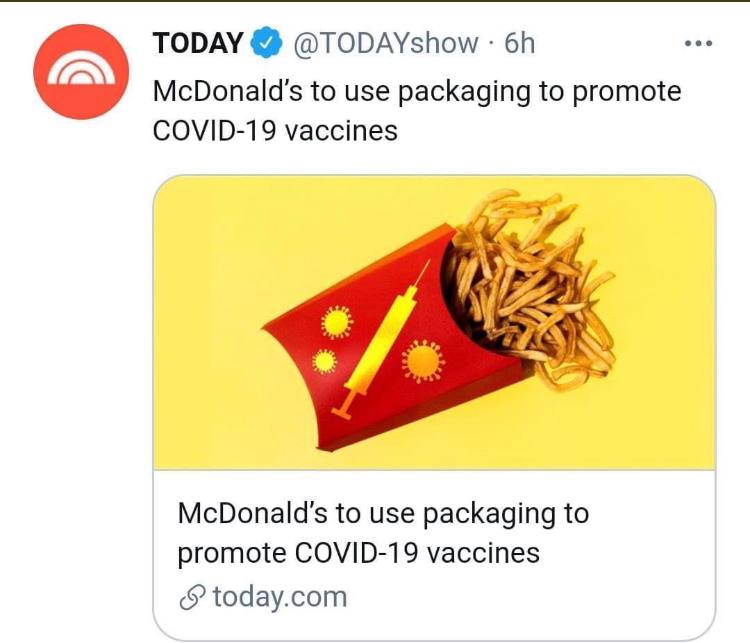Select the tweet text about McDonald's packaging
The width and height of the screenshot is (750, 643).
pos(417,111)
